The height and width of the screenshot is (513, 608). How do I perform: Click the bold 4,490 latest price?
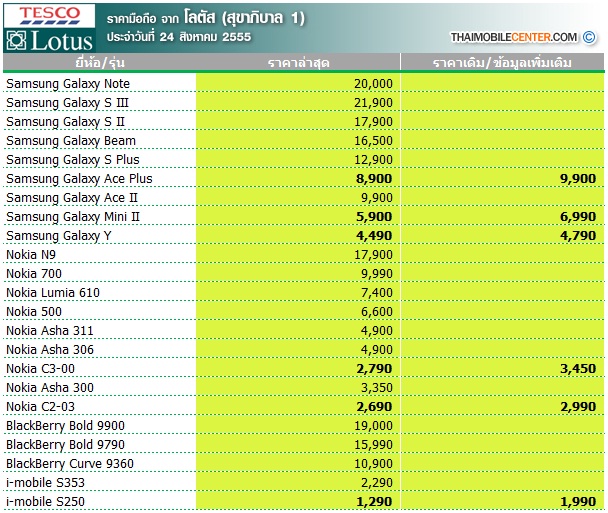[374, 236]
